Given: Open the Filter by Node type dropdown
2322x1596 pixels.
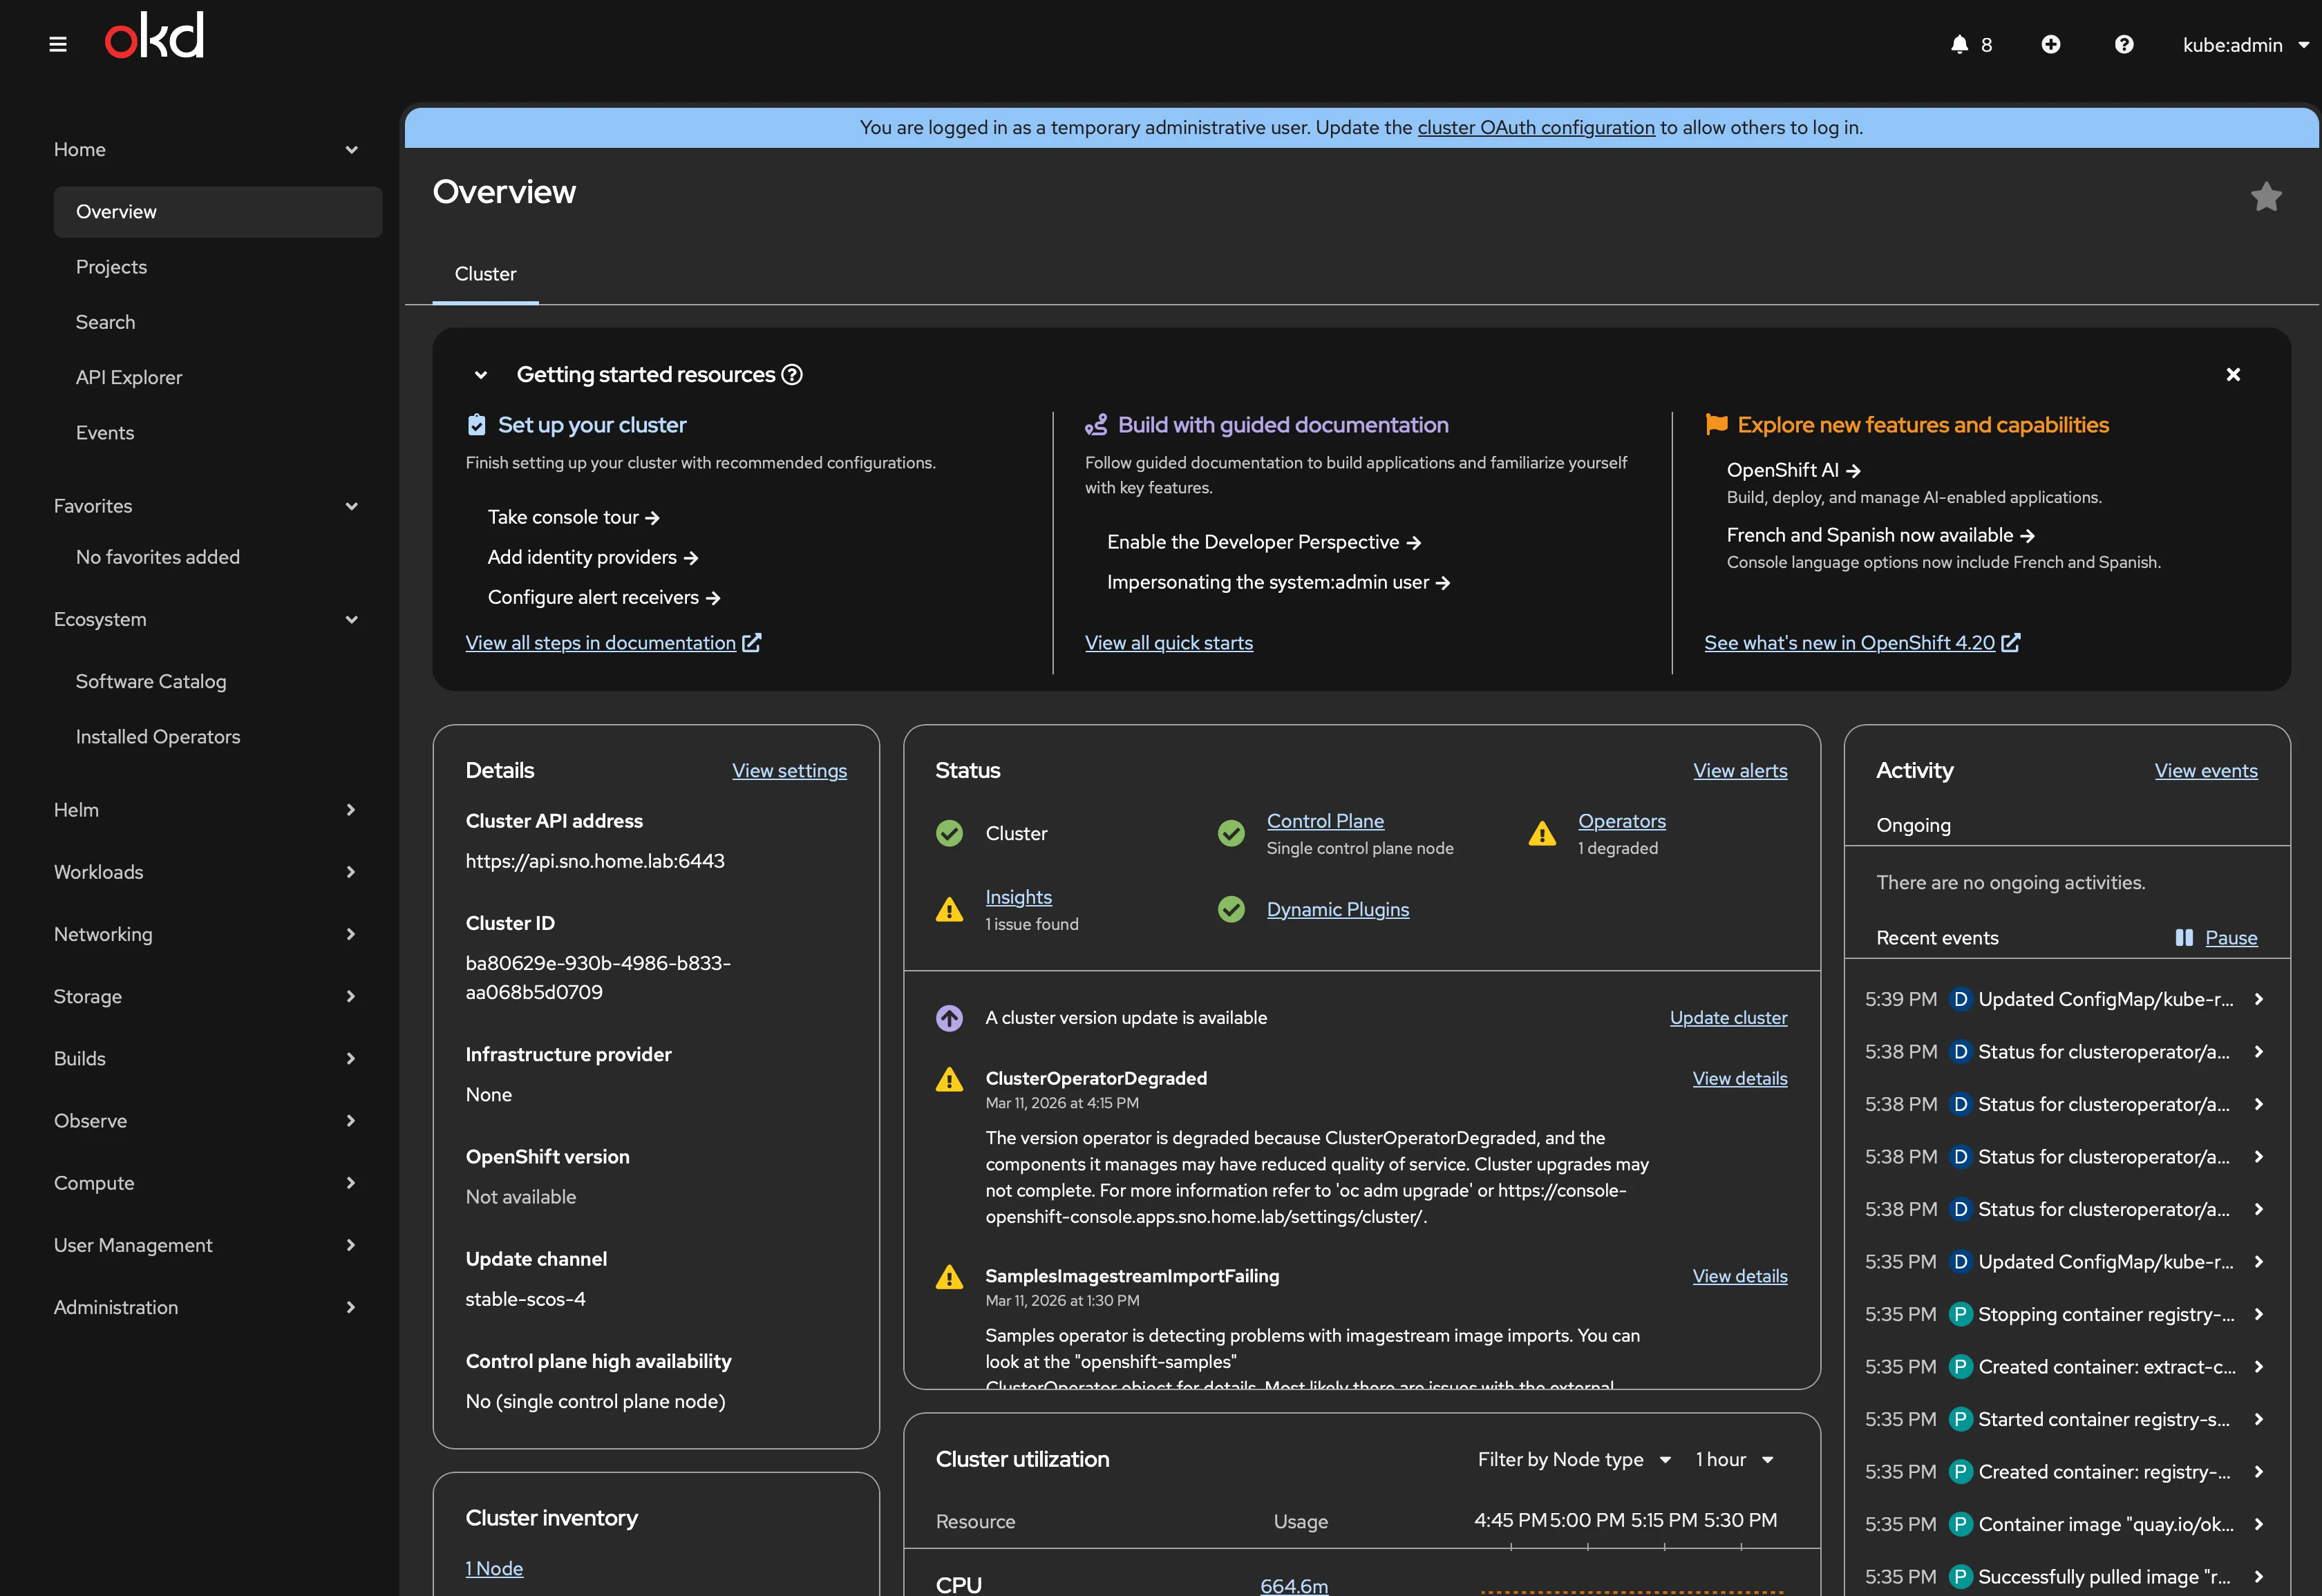Looking at the screenshot, I should 1574,1460.
